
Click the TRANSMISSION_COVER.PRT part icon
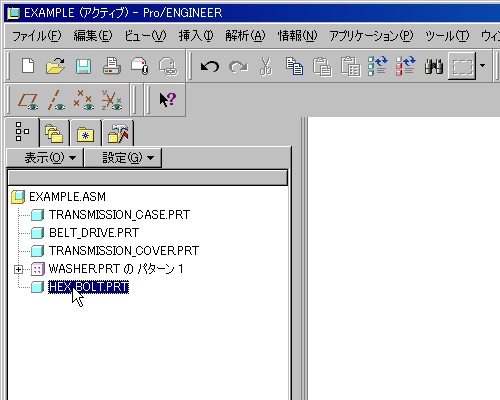(37, 251)
